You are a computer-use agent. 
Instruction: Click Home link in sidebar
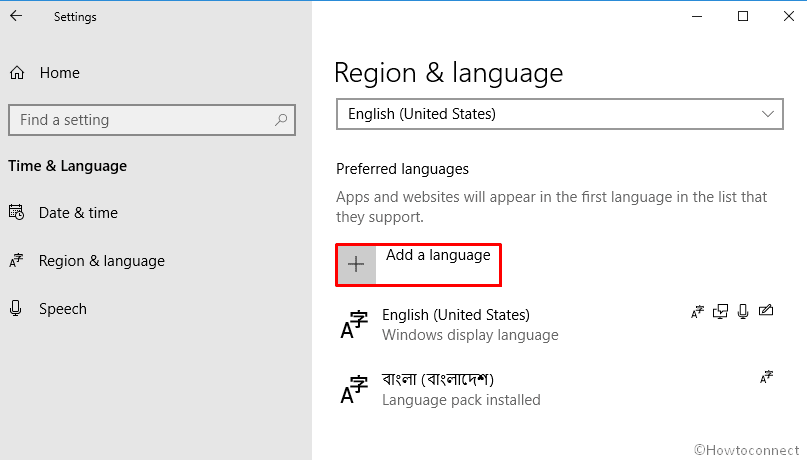pos(60,73)
